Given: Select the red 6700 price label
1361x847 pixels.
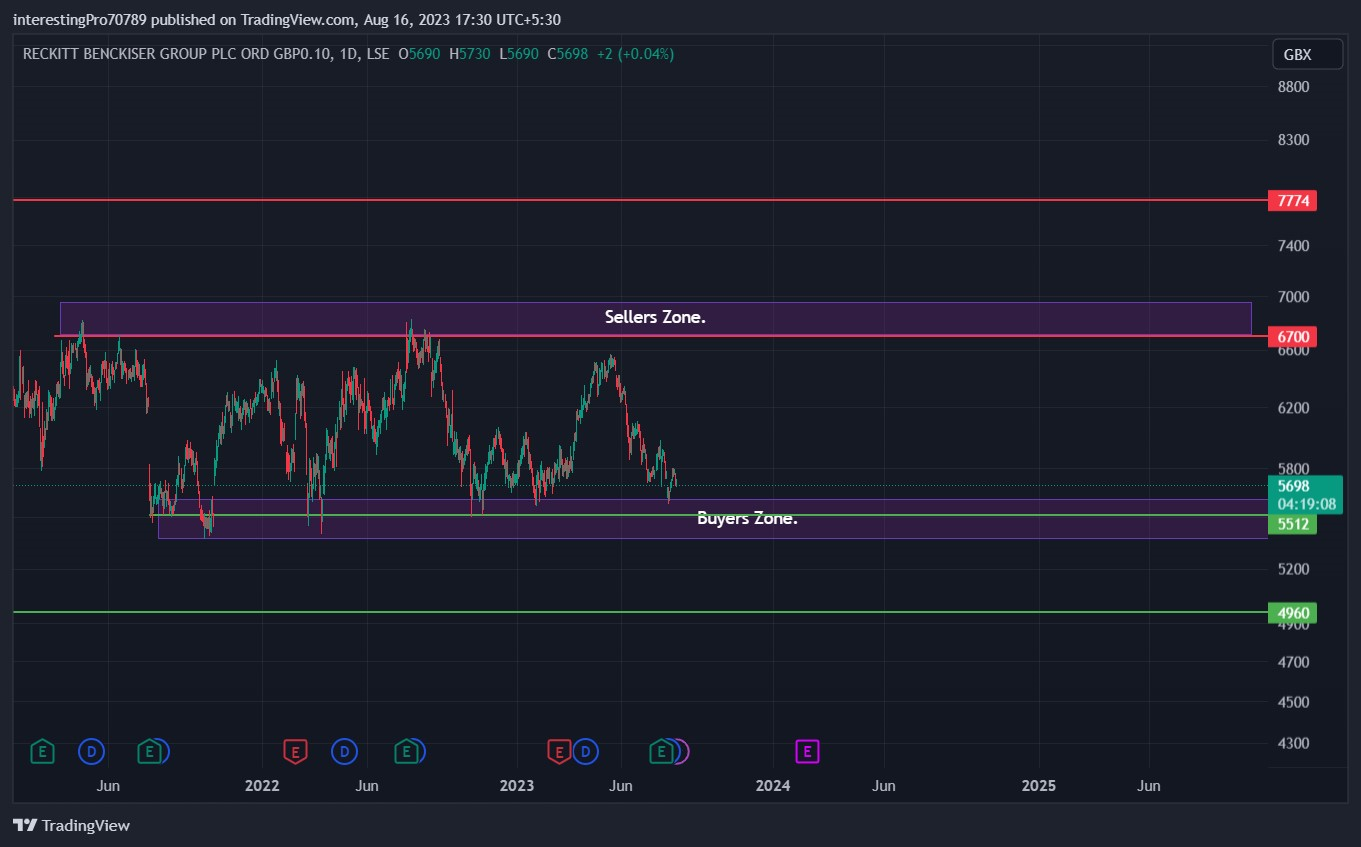Looking at the screenshot, I should tap(1292, 336).
